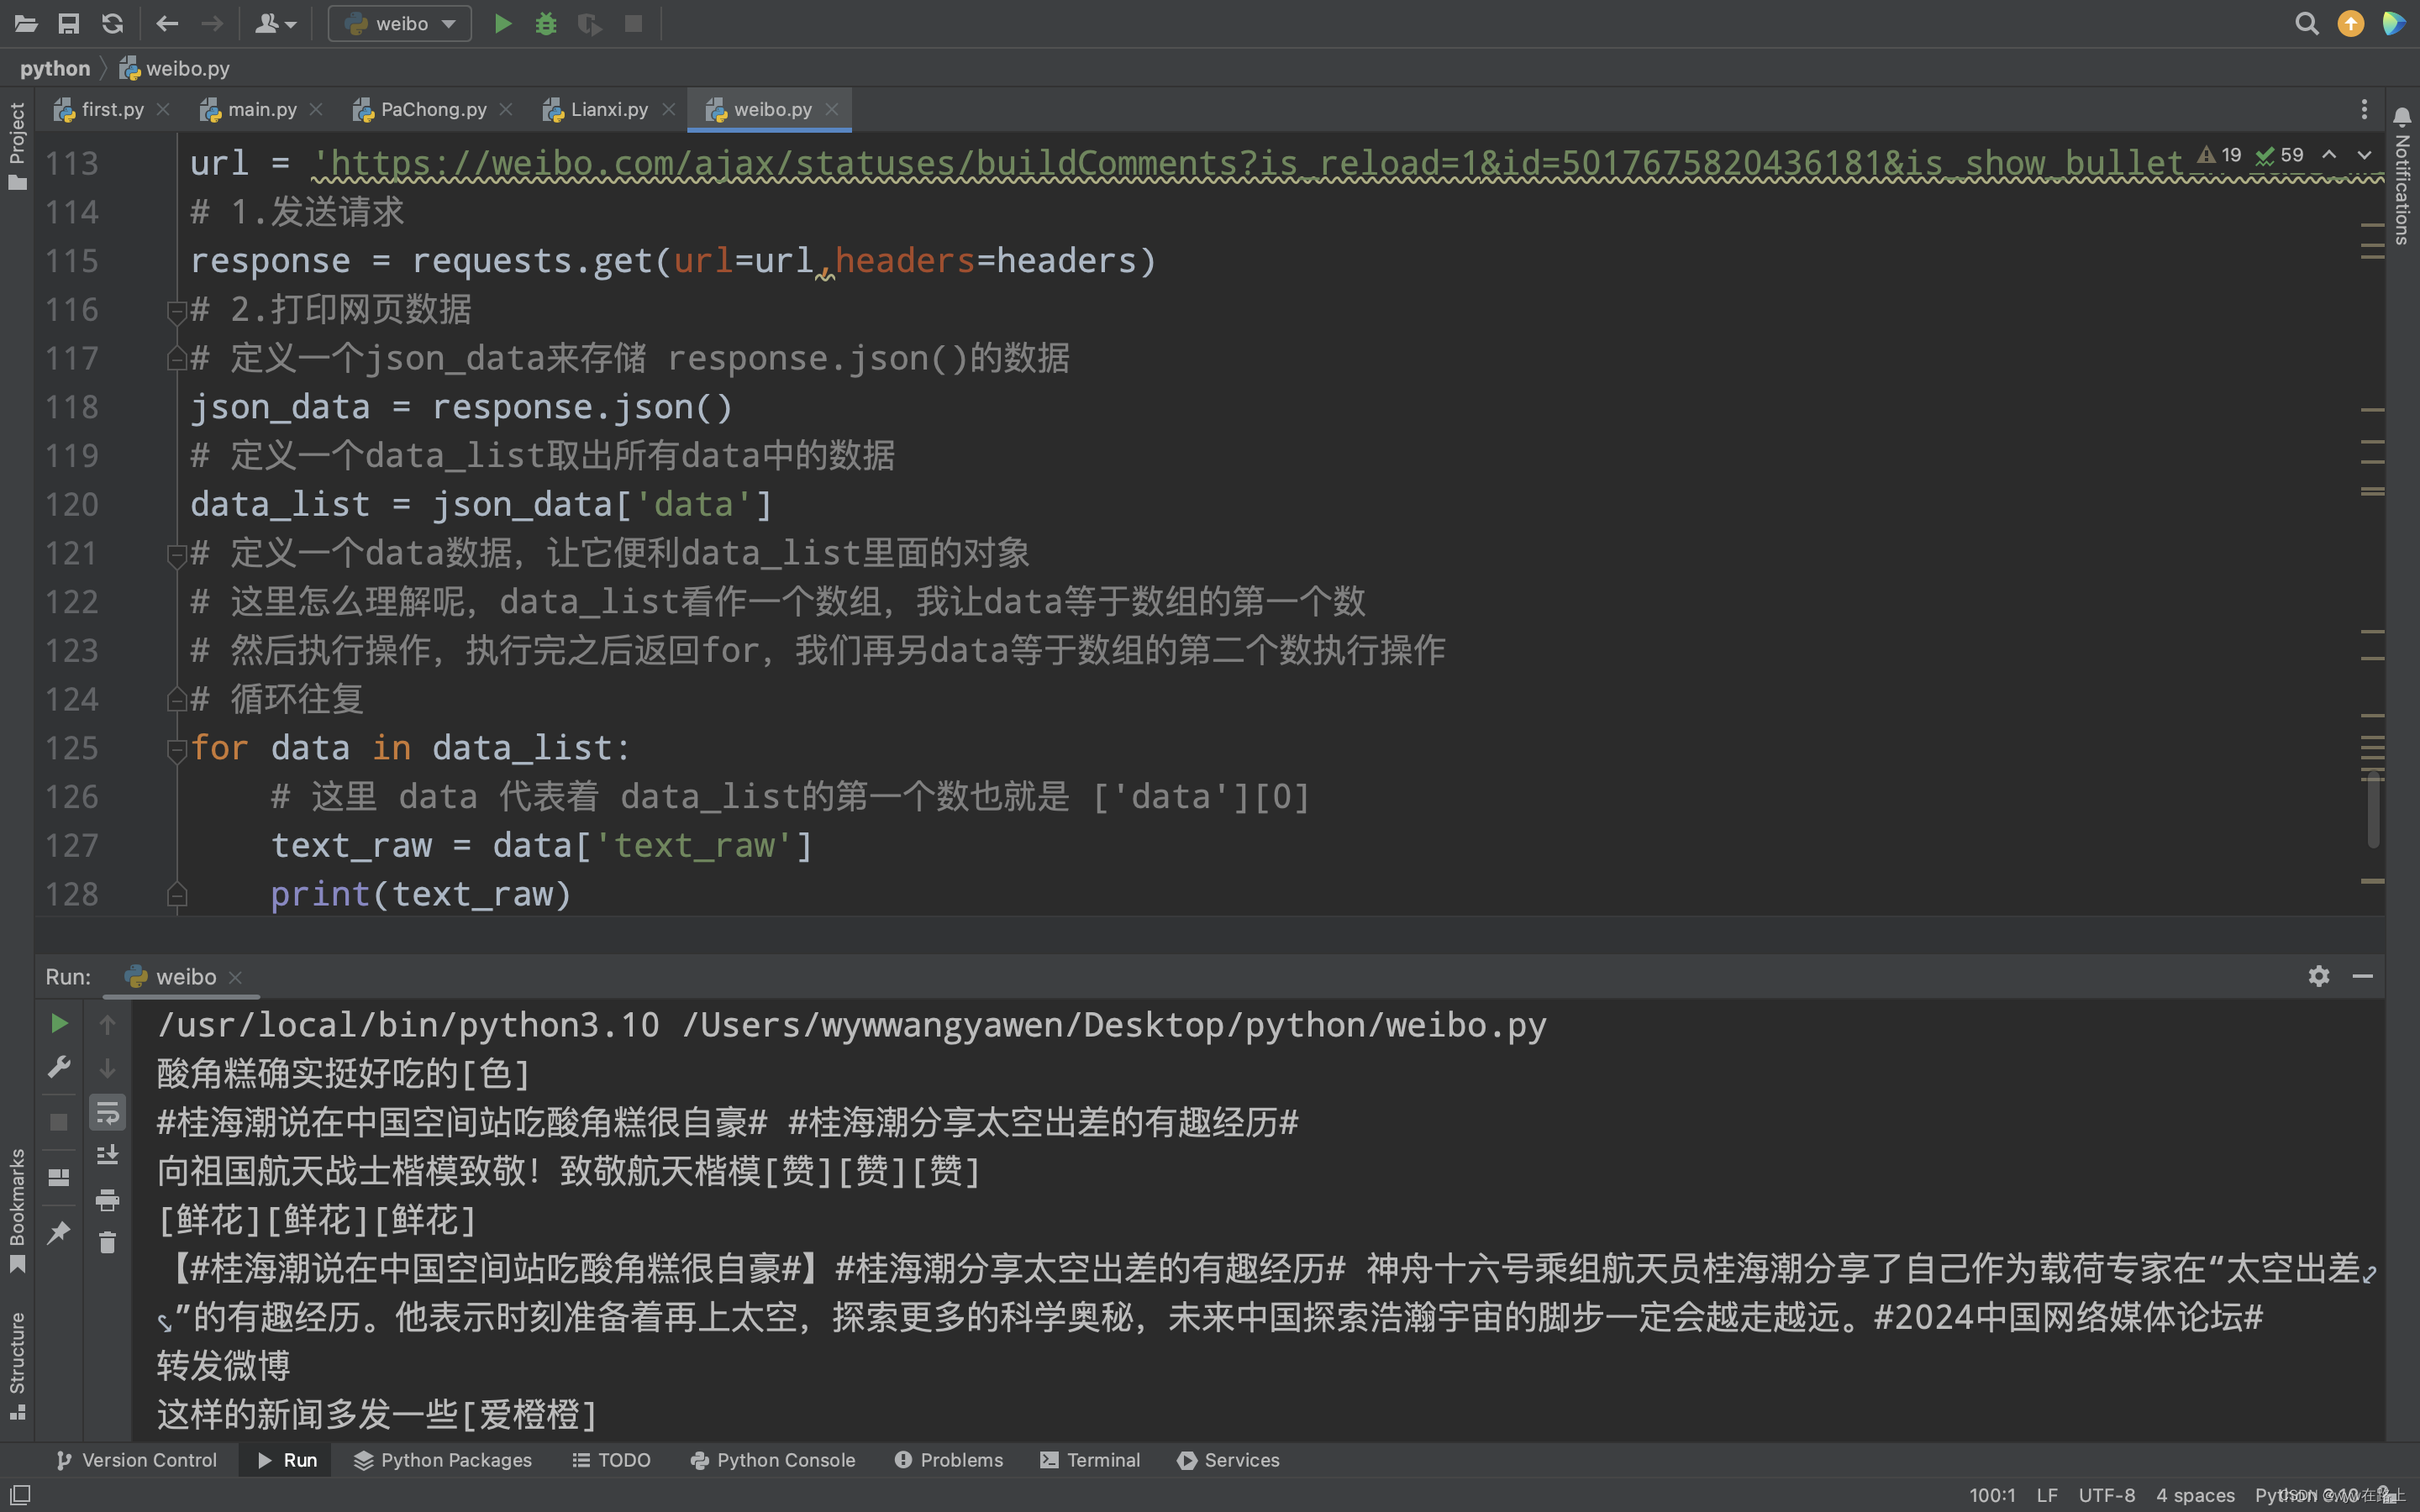
Task: Open Run panel settings gear
Action: [2319, 976]
